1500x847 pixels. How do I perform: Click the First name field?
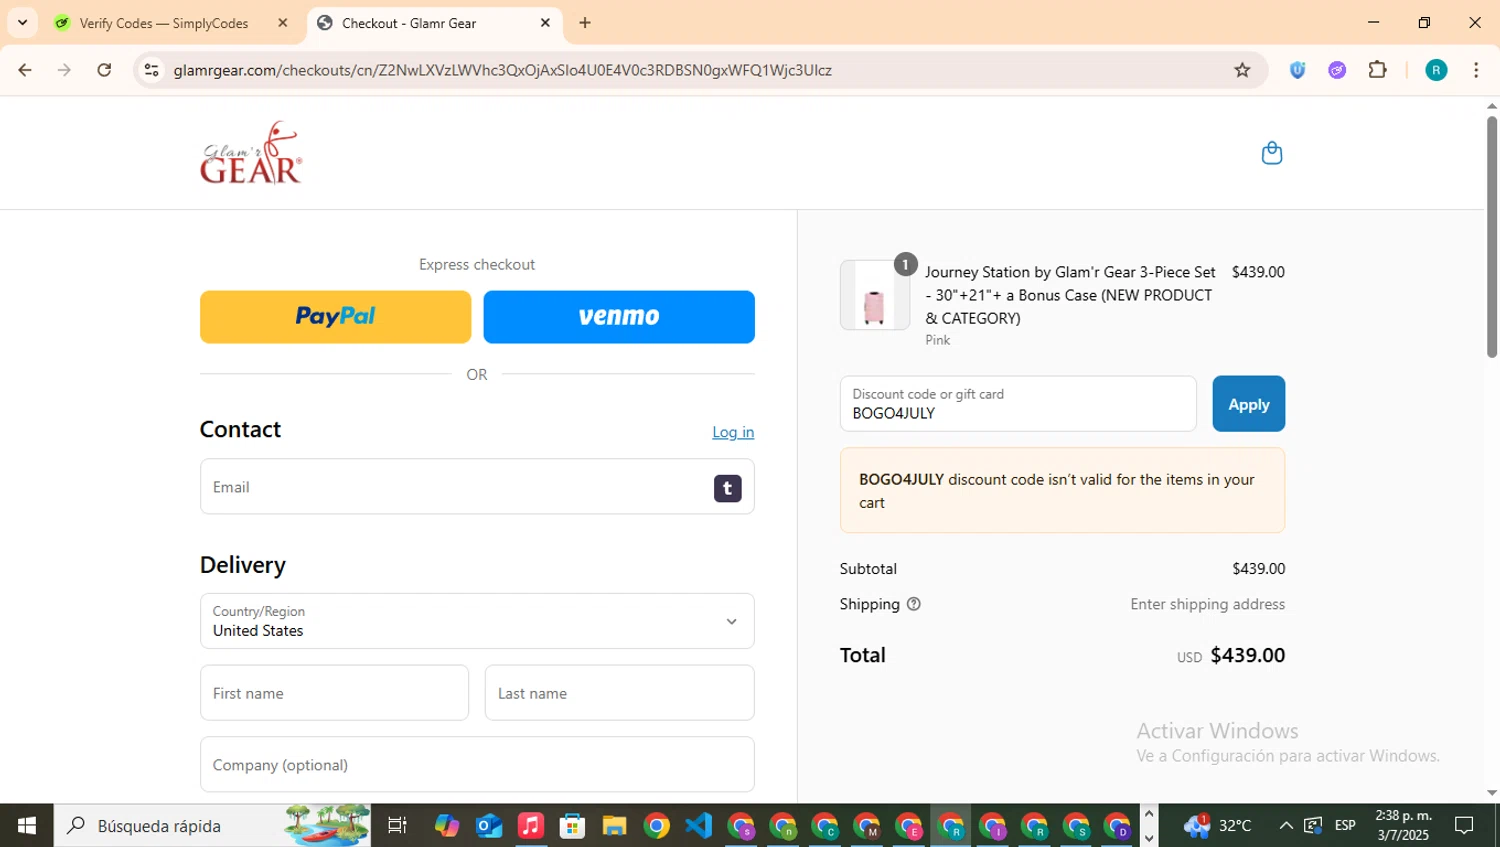(334, 693)
